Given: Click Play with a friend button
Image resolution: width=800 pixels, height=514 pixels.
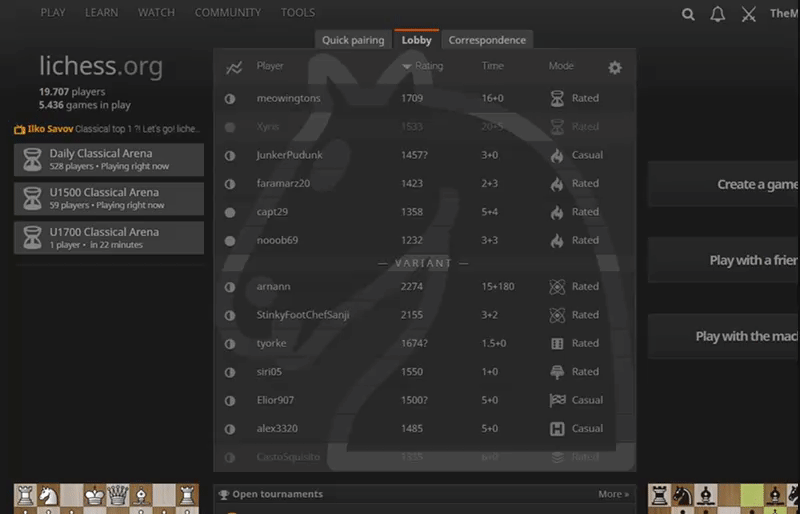Looking at the screenshot, I should pos(723,260).
